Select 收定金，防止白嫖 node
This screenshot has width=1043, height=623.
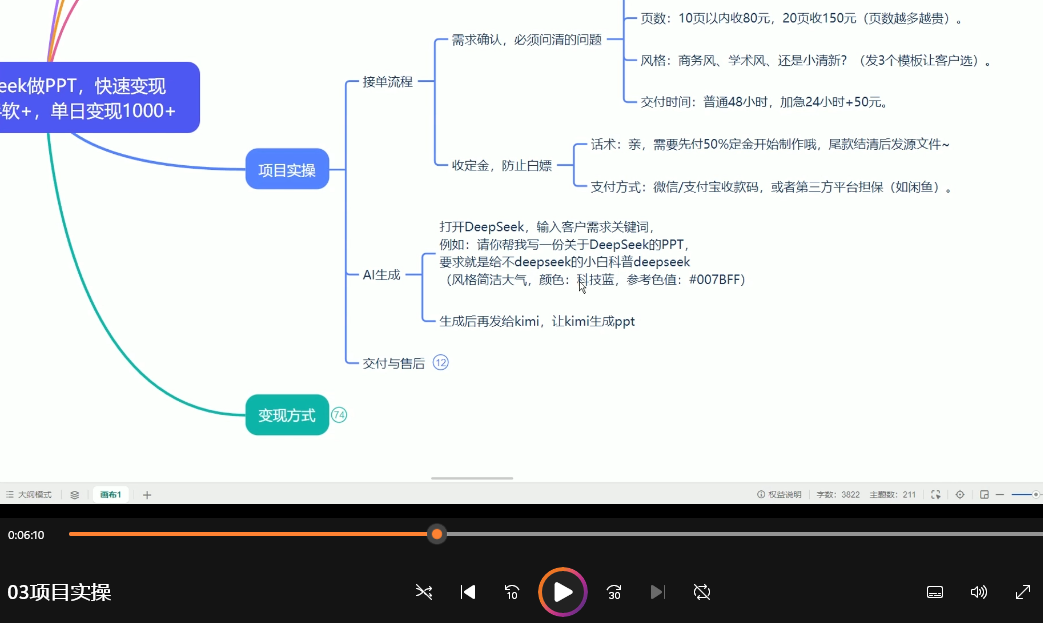[x=502, y=166]
